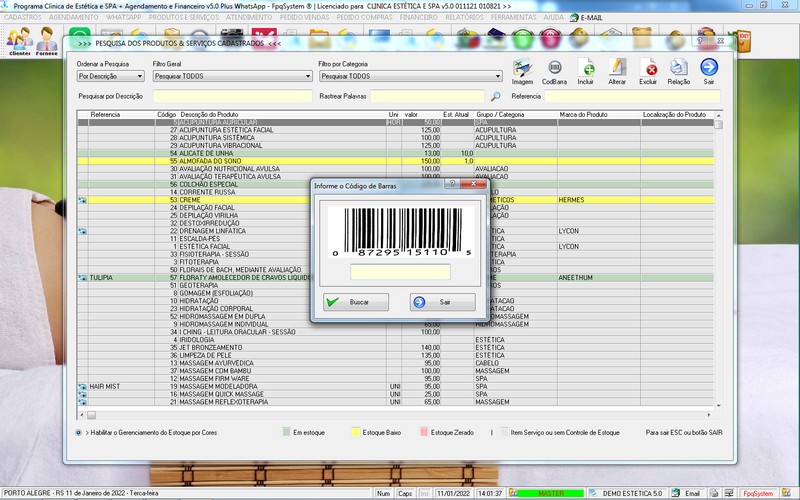Exit search window with Sair arrow icon

709,71
